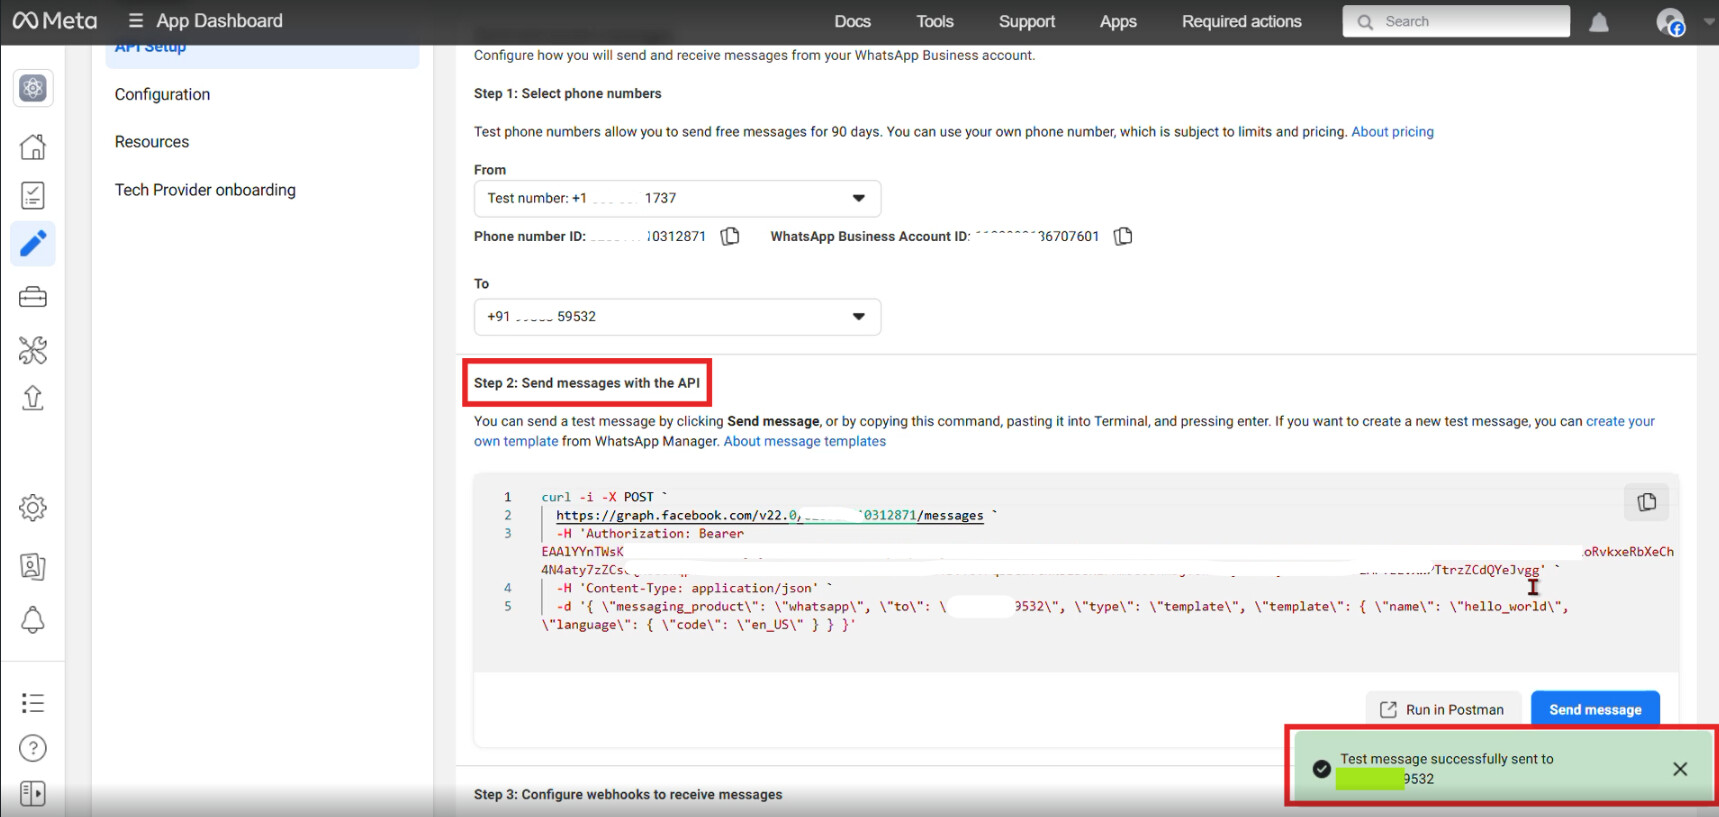
Task: Expand the From test number dropdown
Action: pos(858,198)
